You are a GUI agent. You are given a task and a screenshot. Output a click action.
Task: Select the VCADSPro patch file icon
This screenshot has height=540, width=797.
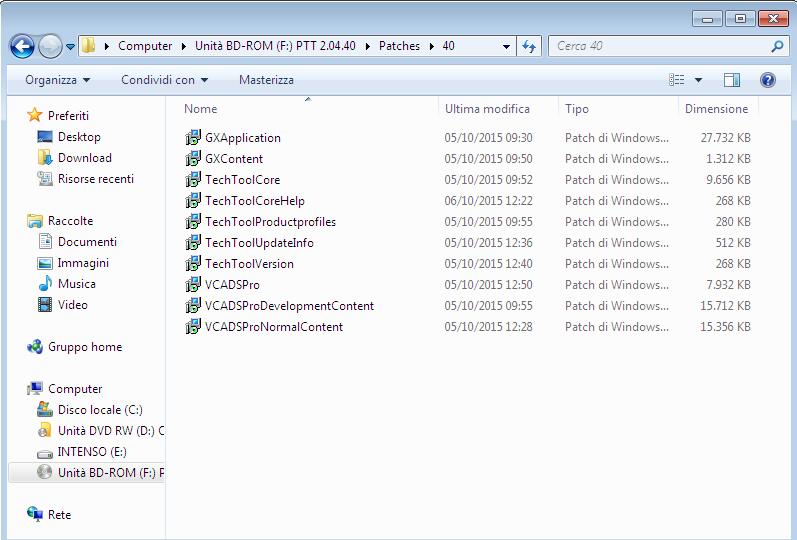click(193, 285)
